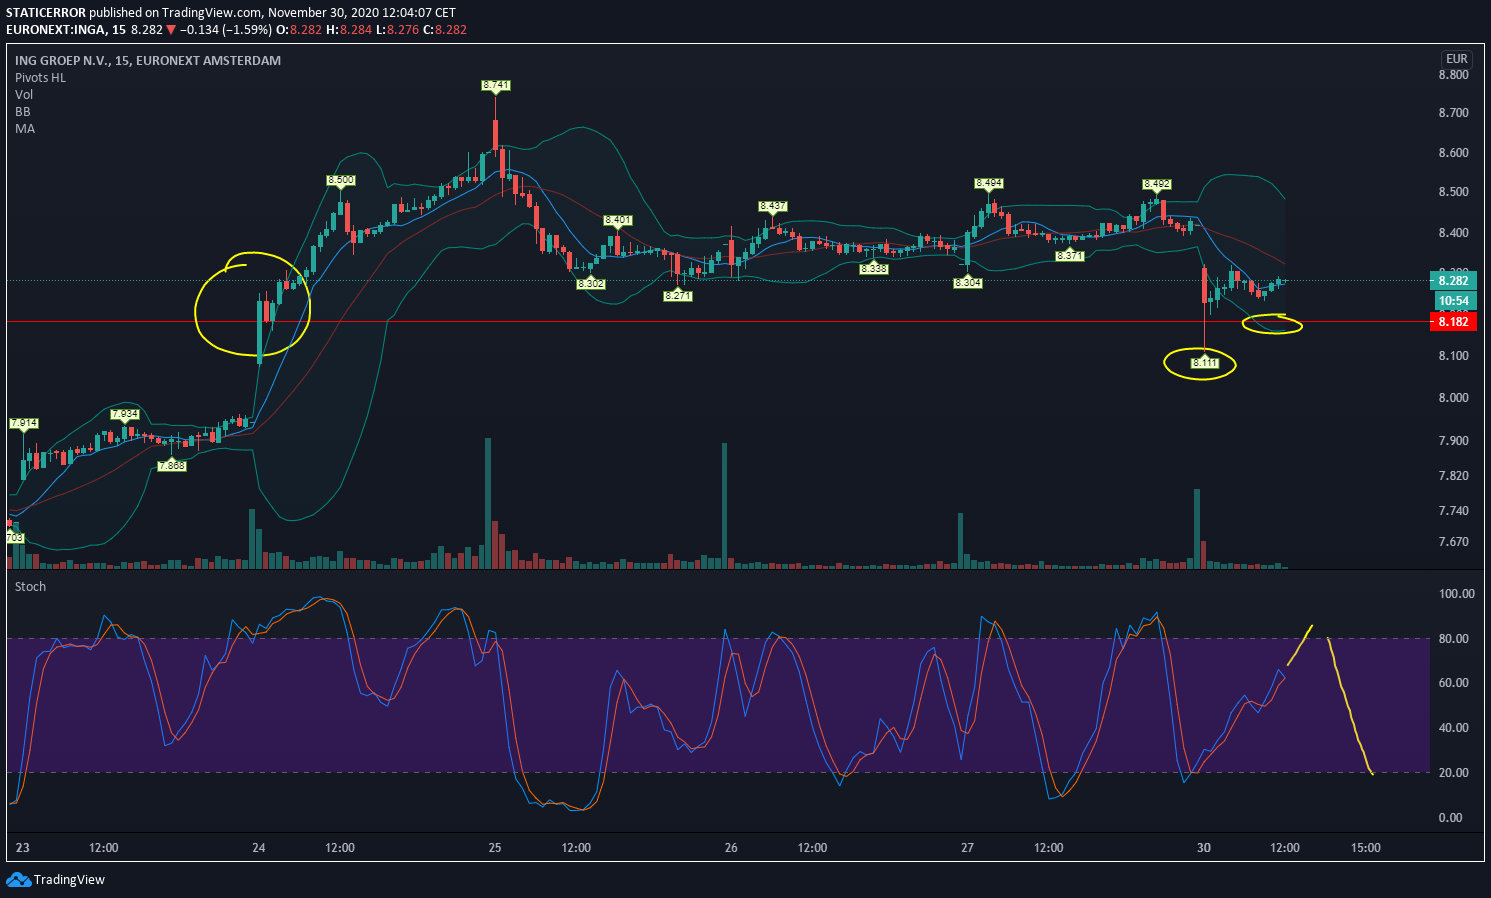Select the MA indicator label
Viewport: 1491px width, 898px height.
25,129
